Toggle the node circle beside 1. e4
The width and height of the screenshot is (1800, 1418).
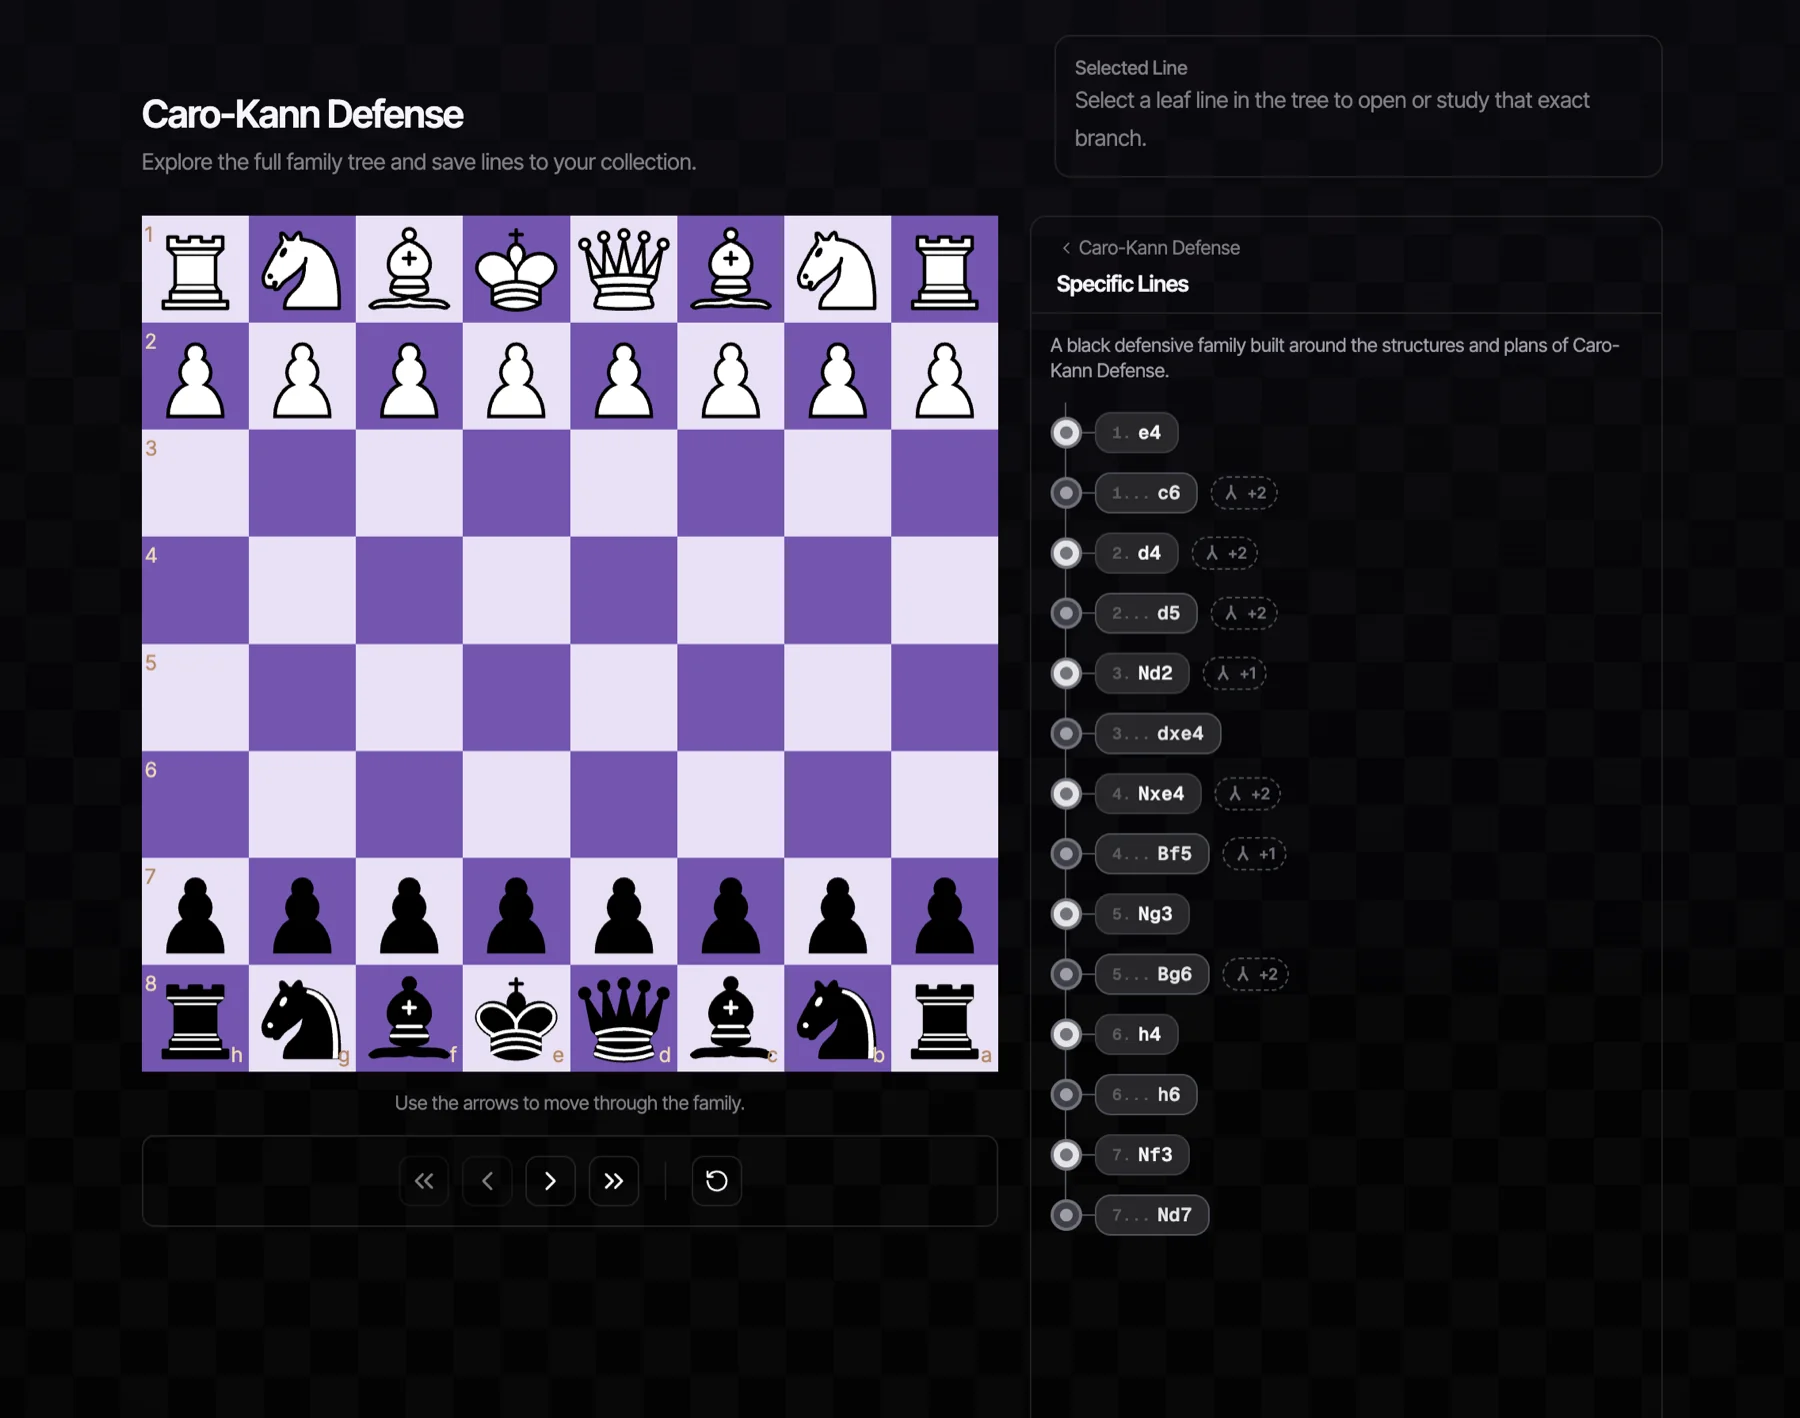(x=1066, y=433)
